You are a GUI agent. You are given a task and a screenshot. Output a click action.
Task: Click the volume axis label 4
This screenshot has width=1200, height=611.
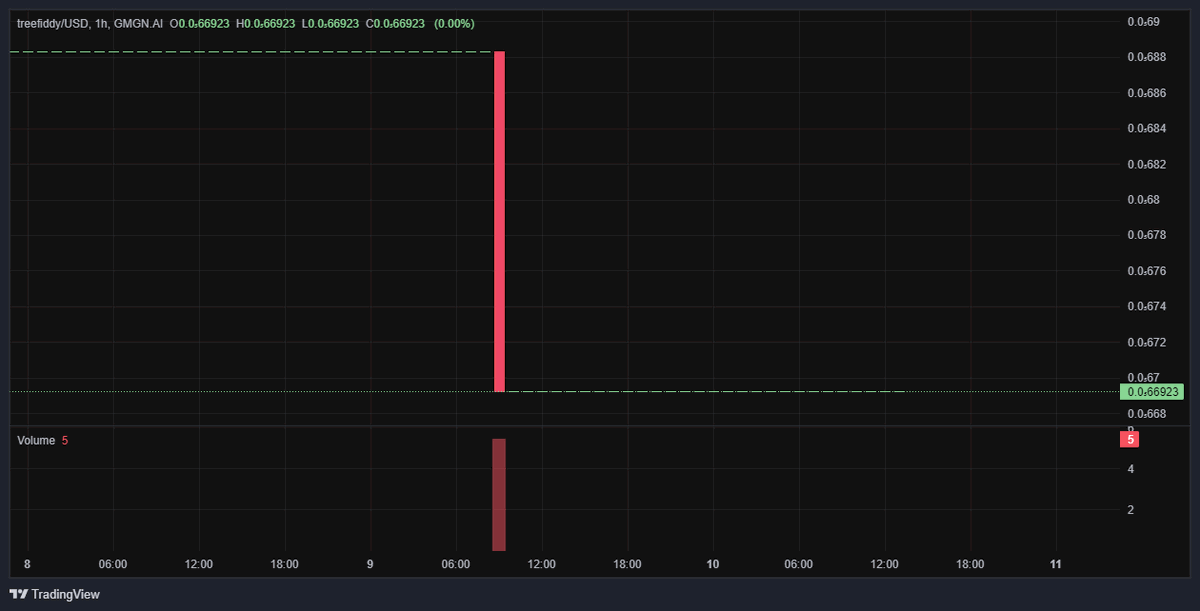[x=1131, y=468]
